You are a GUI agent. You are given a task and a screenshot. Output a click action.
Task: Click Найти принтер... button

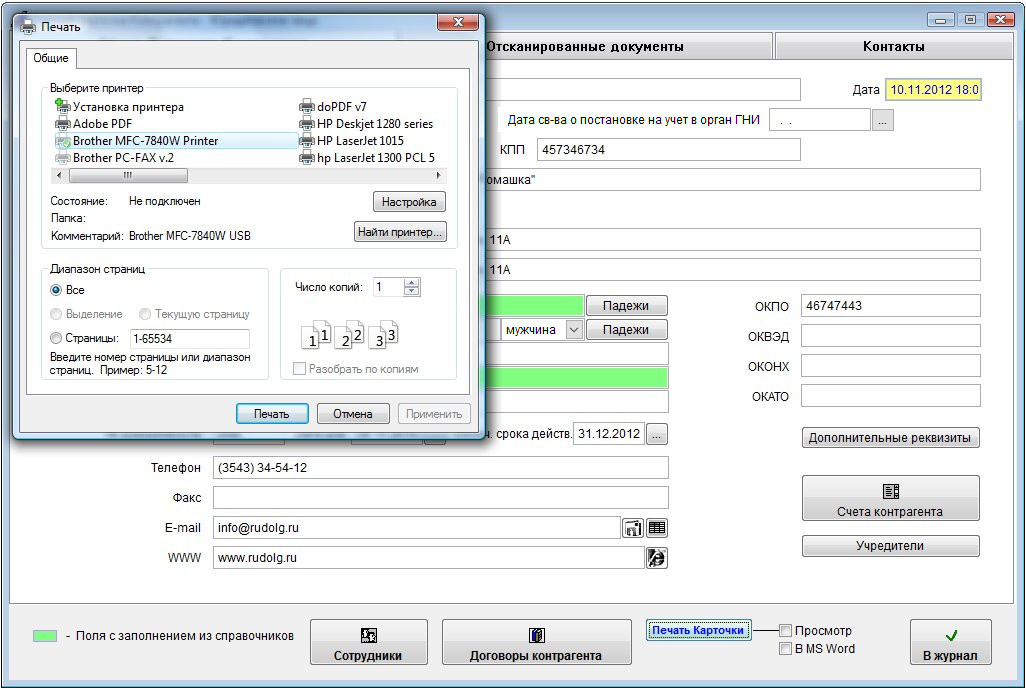click(x=400, y=232)
